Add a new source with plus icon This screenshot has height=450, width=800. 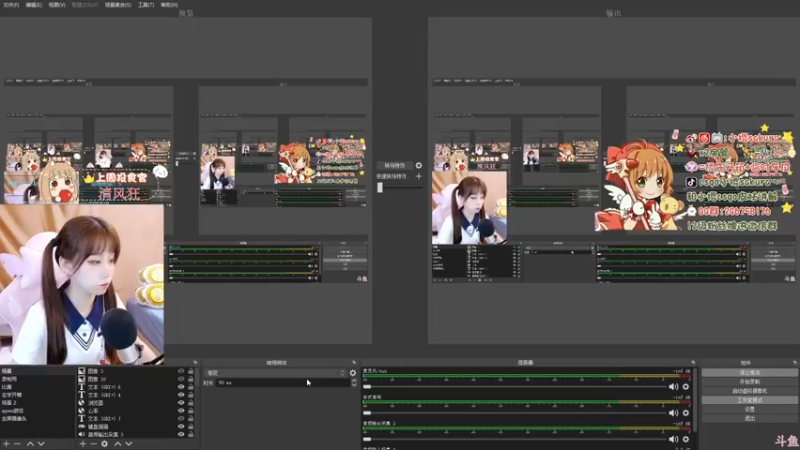83,444
